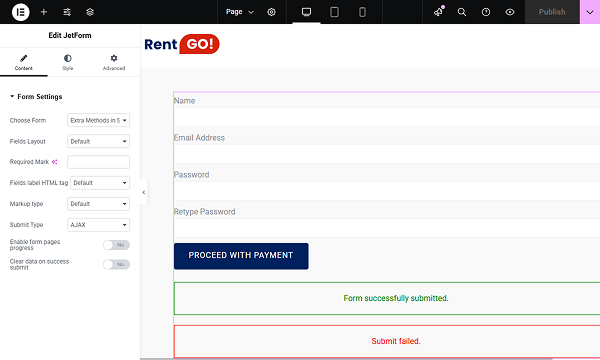Open the Page dropdown in top bar
600x360 pixels.
[x=240, y=12]
